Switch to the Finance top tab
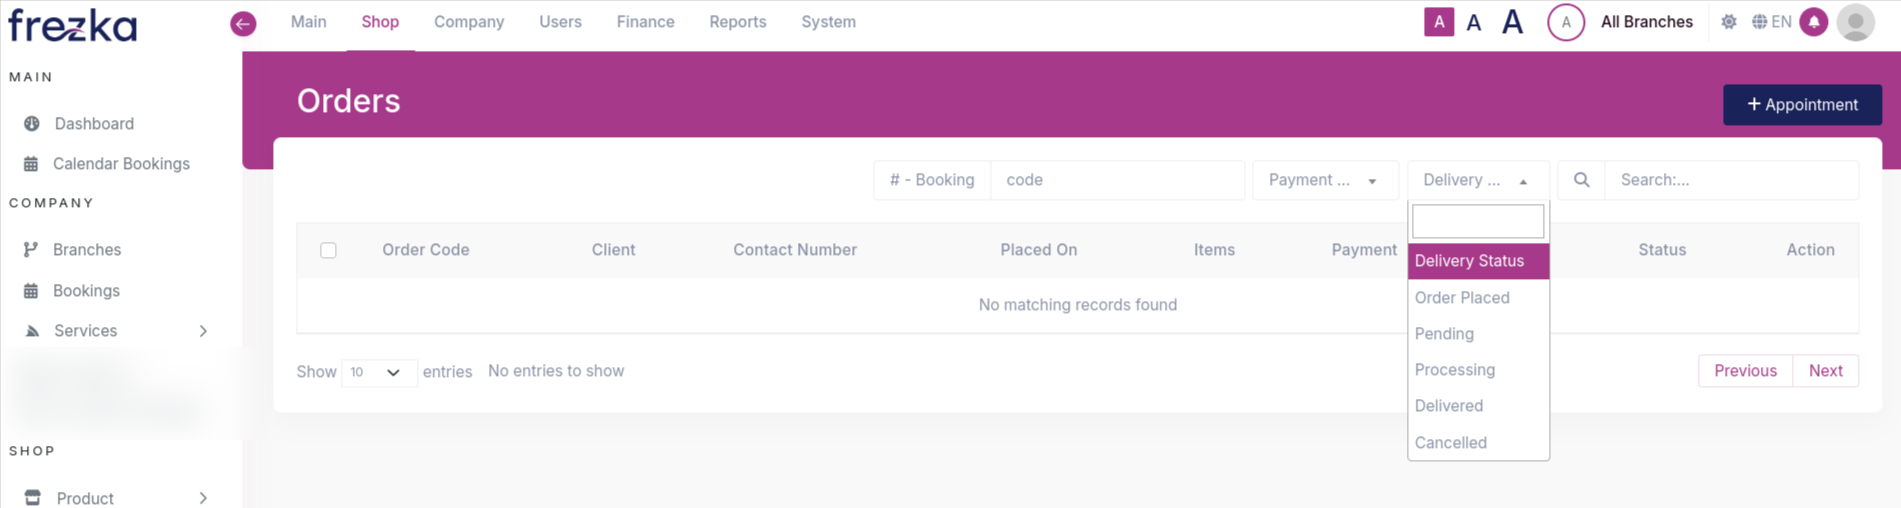Image resolution: width=1901 pixels, height=508 pixels. coord(645,22)
